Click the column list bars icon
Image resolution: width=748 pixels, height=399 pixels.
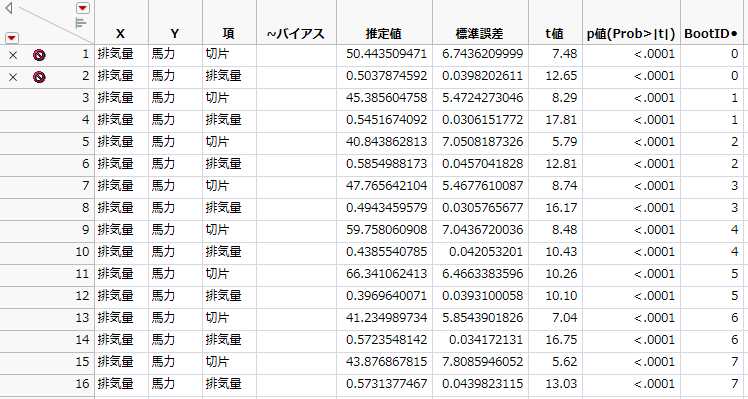(x=81, y=22)
